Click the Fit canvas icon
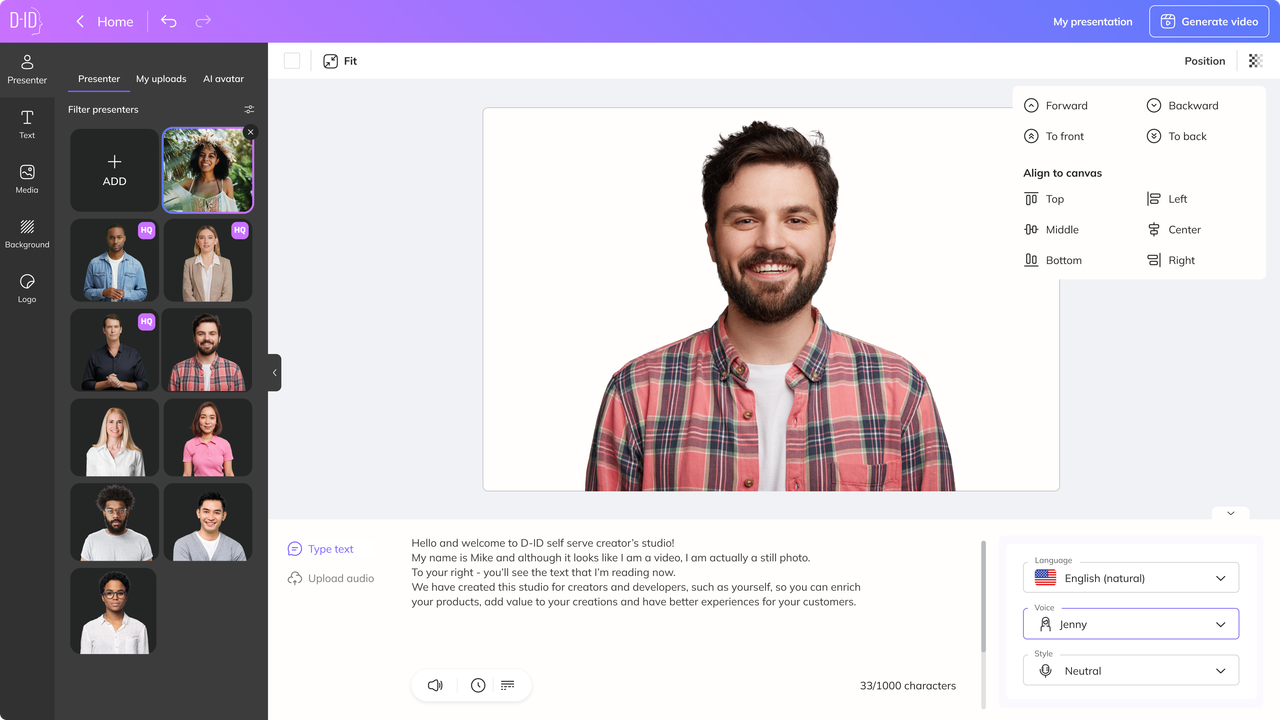The height and width of the screenshot is (720, 1280). point(331,61)
